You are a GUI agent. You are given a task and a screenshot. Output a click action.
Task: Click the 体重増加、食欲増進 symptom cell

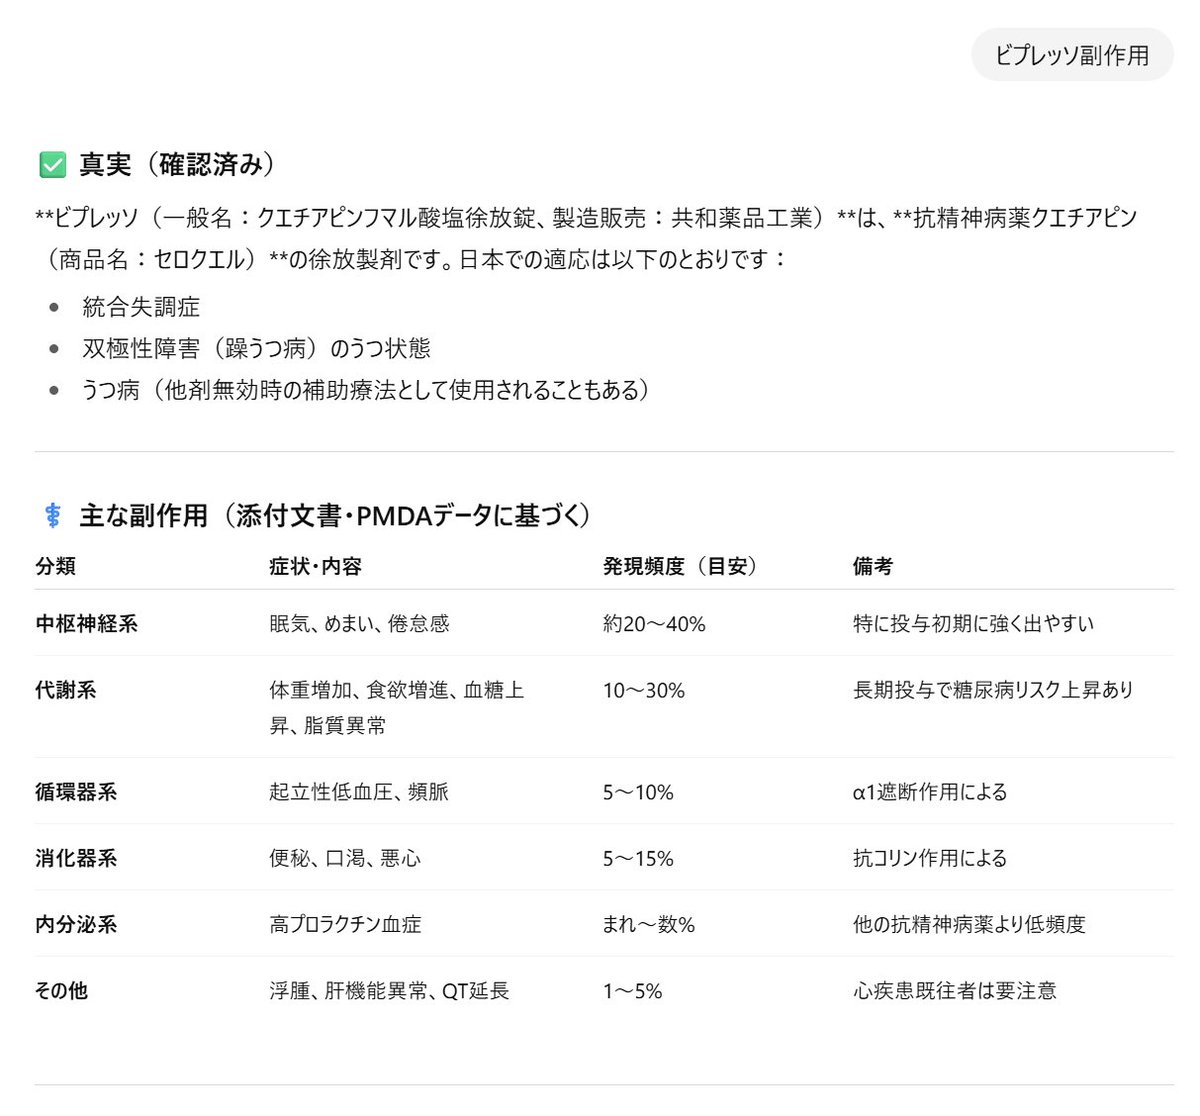[x=397, y=707]
